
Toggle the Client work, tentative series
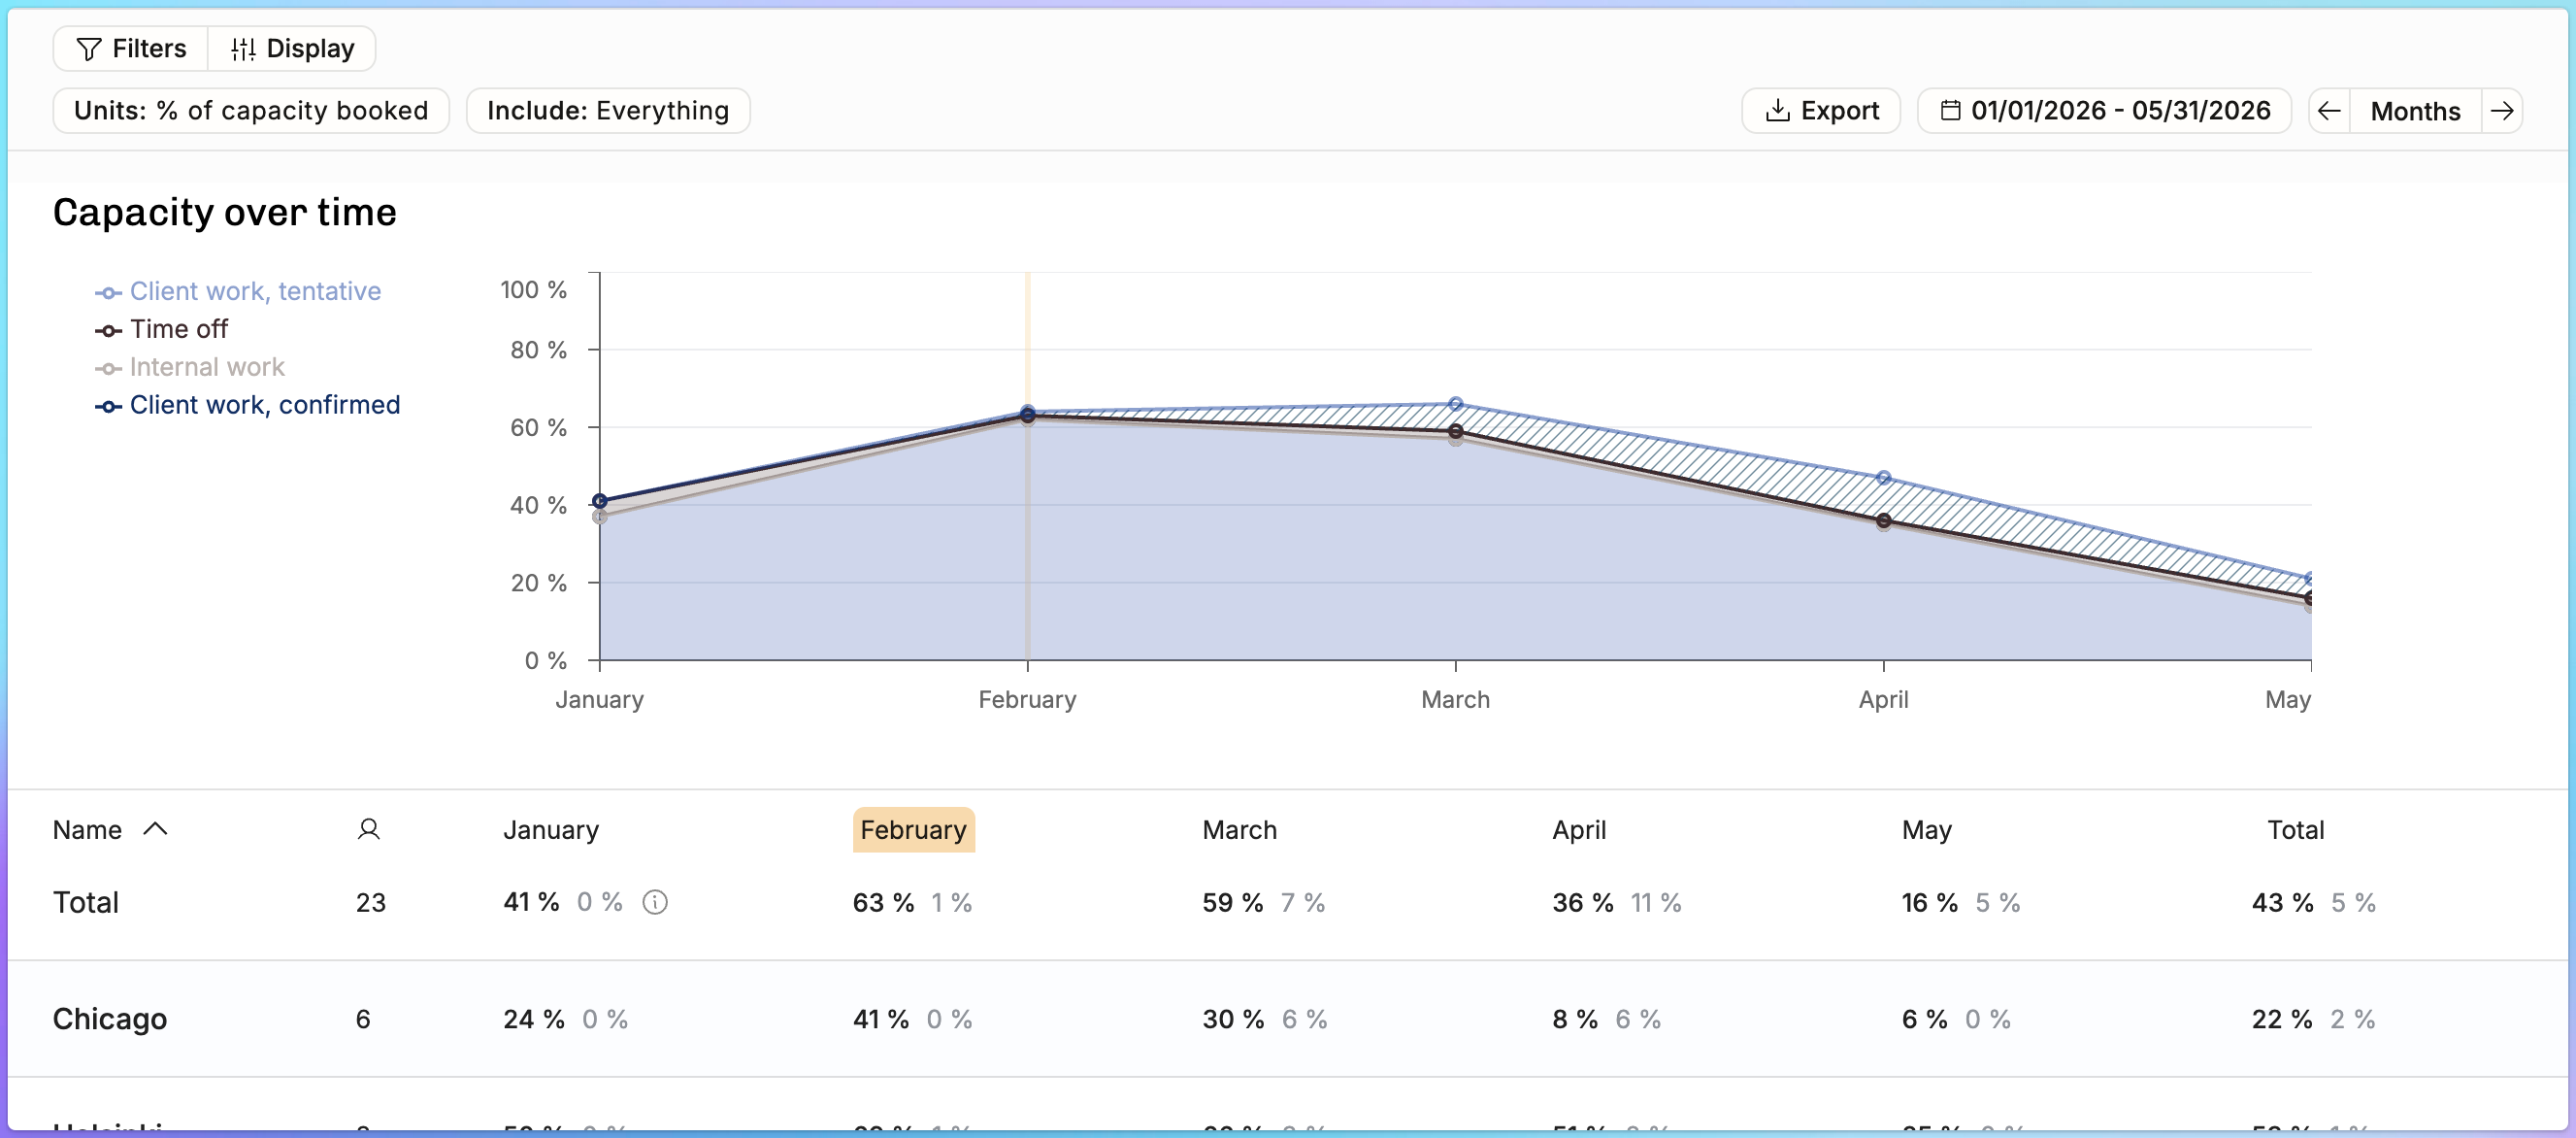click(238, 291)
